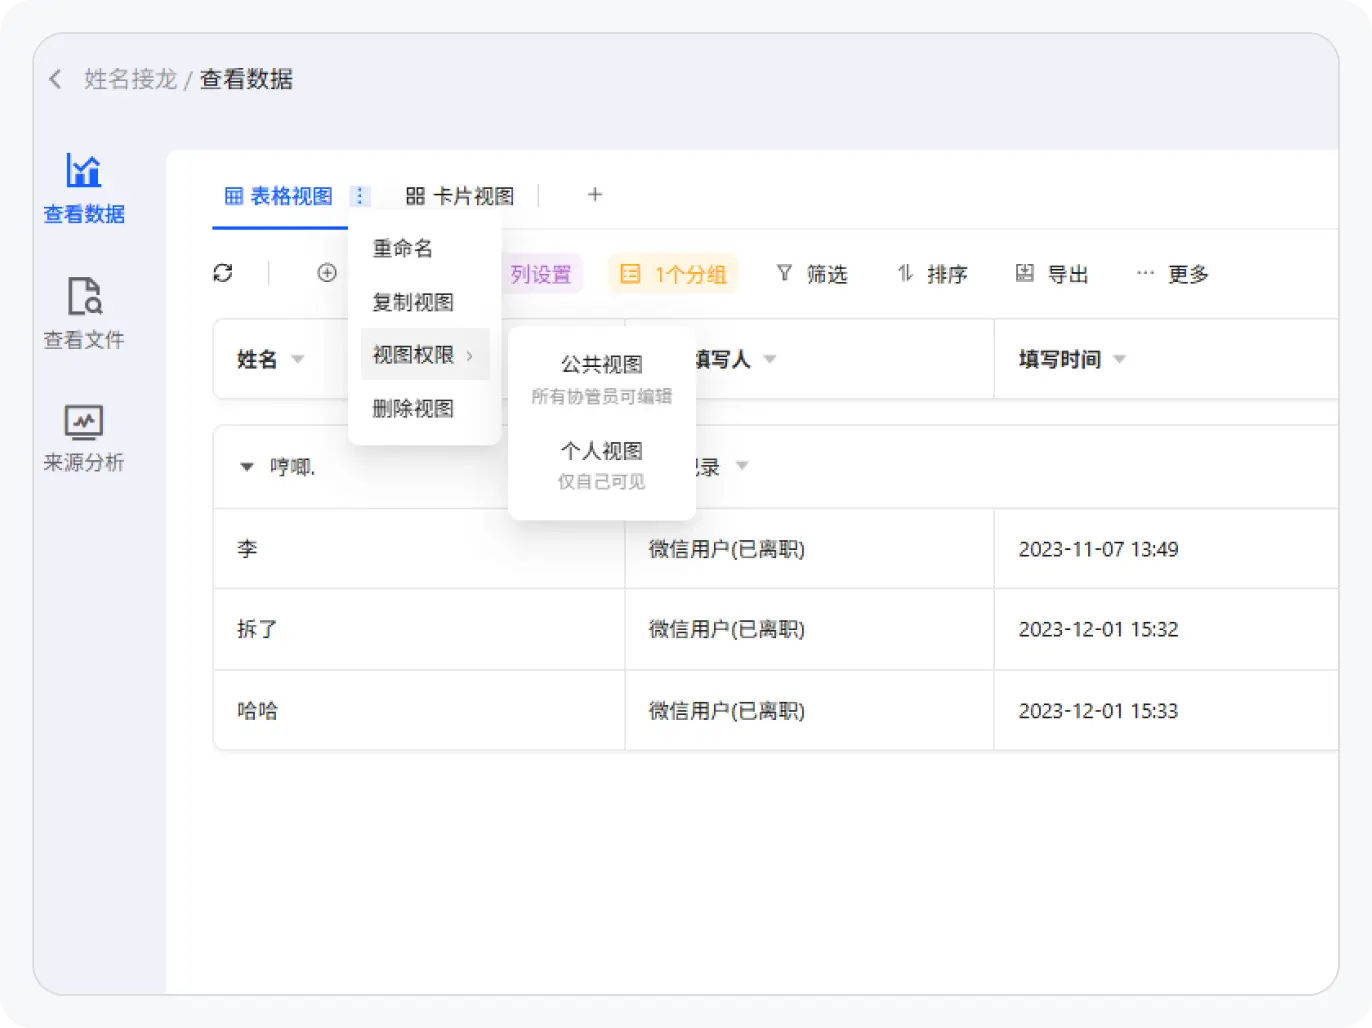The image size is (1372, 1028).
Task: Click the cell containing 拆了
Action: click(419, 629)
